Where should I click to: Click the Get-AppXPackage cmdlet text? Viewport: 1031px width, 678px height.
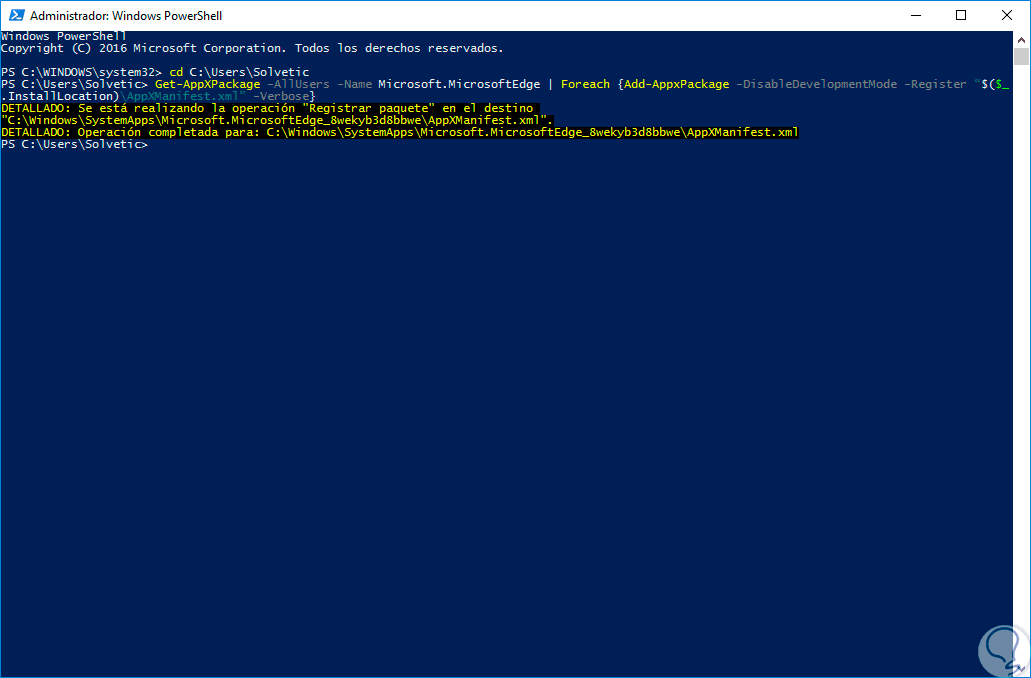(x=207, y=84)
